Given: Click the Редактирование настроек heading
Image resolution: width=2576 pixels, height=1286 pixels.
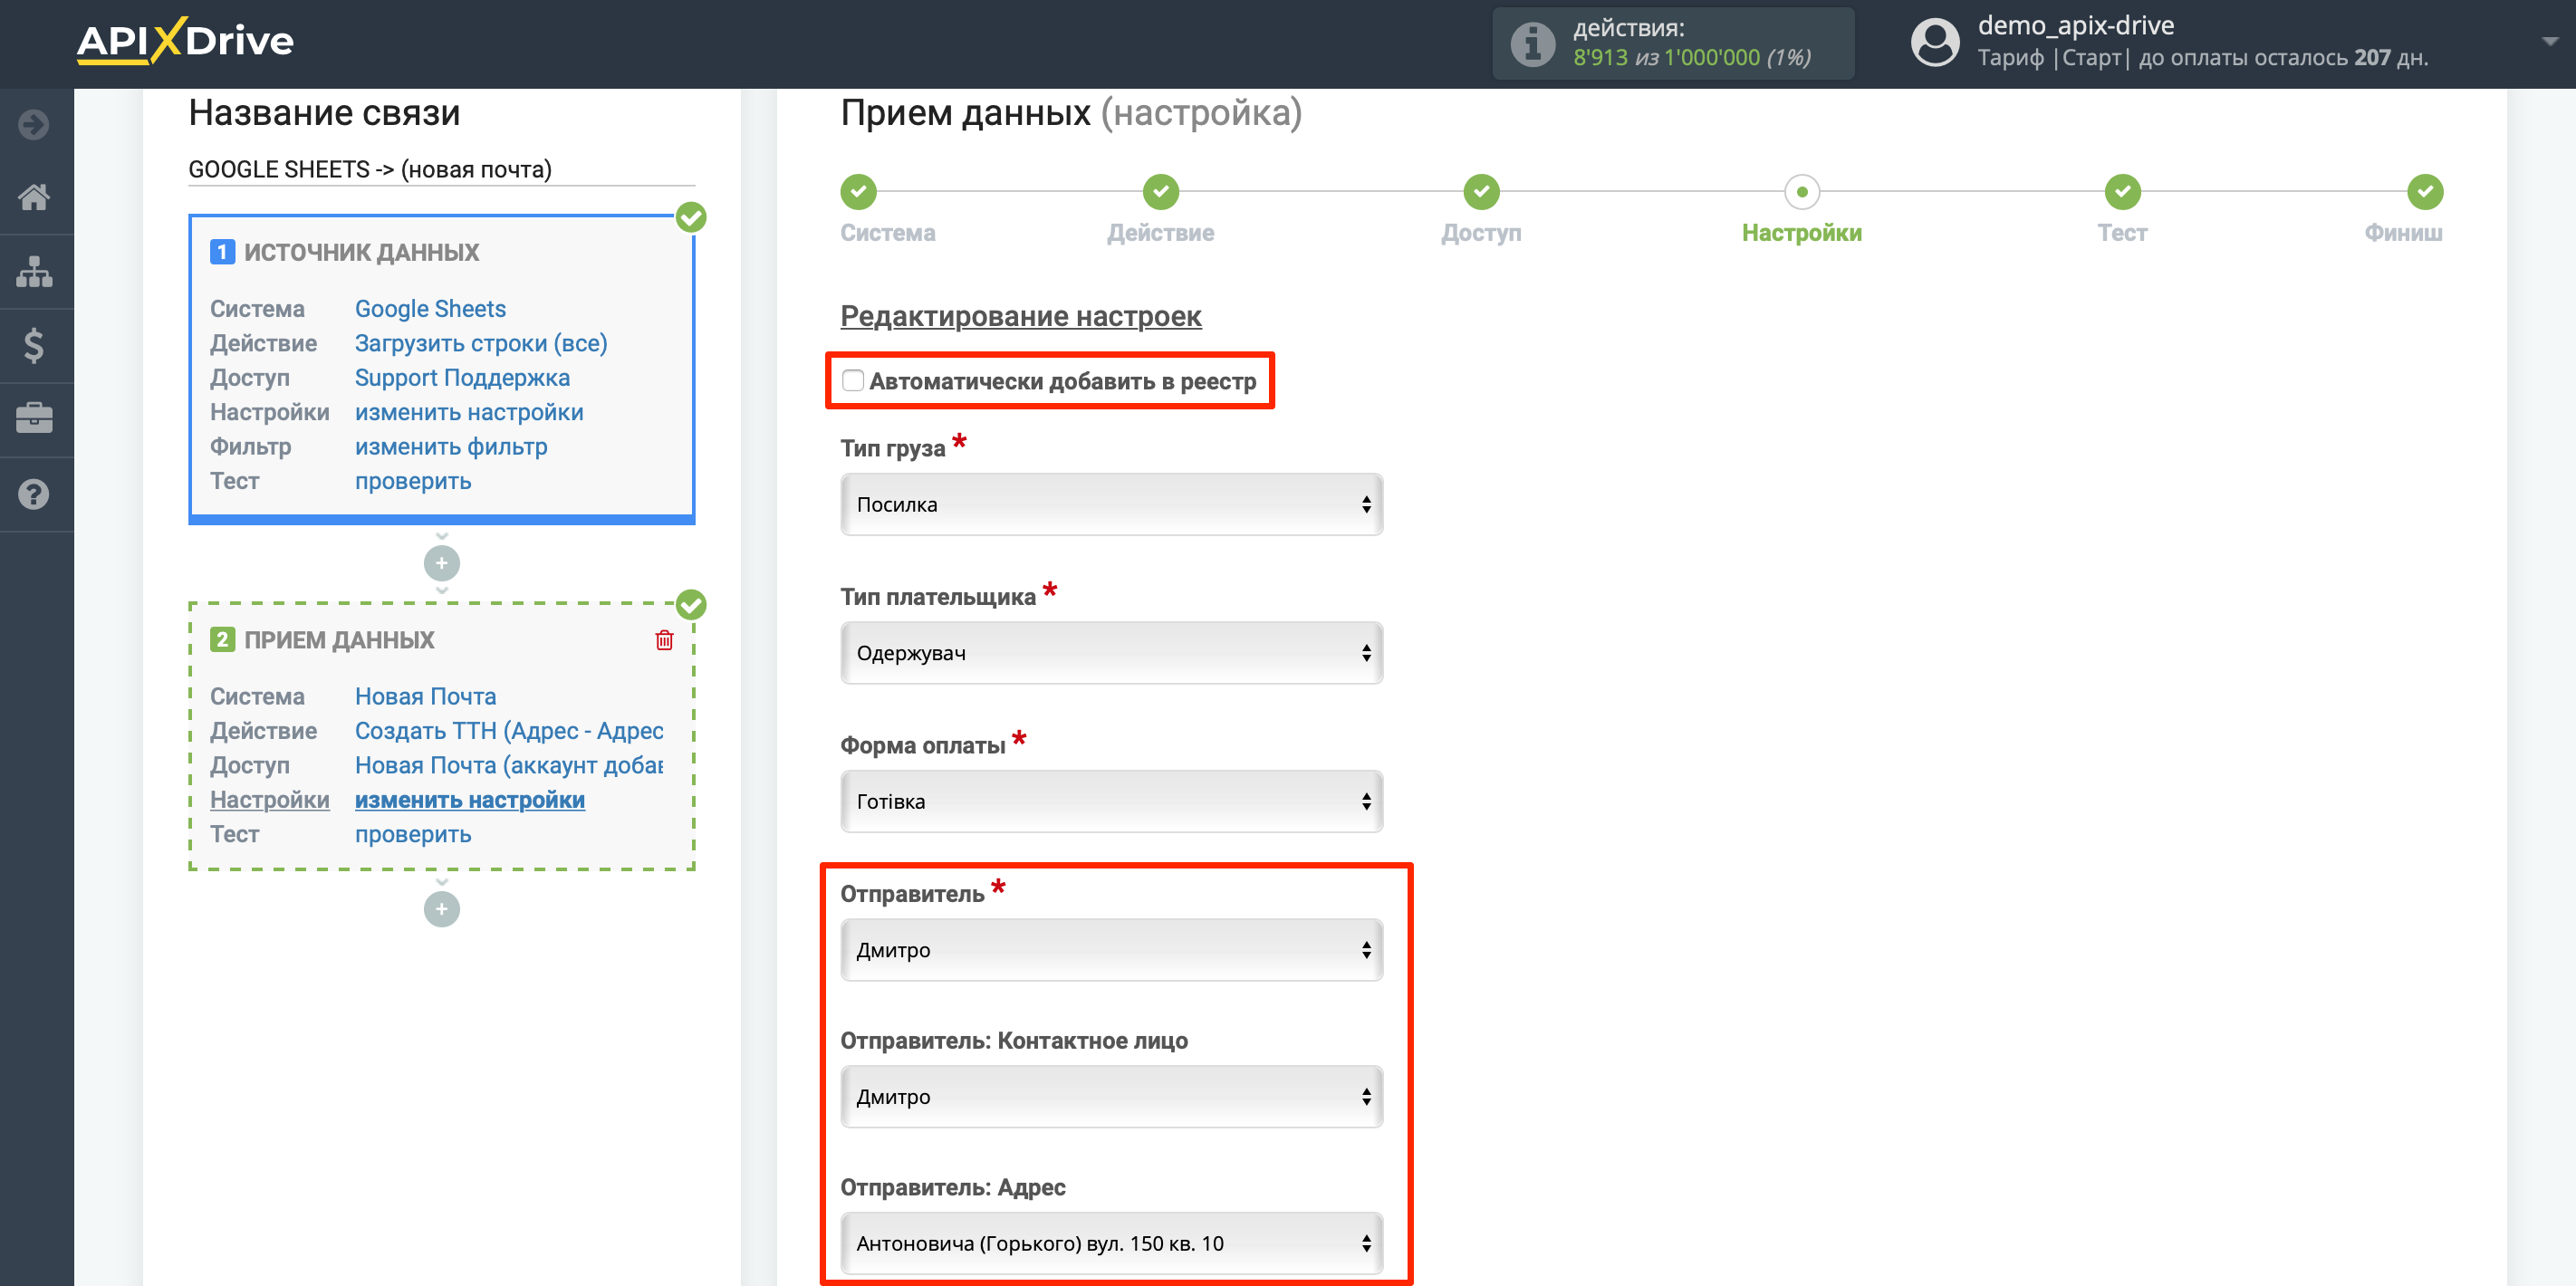Looking at the screenshot, I should tap(1020, 316).
